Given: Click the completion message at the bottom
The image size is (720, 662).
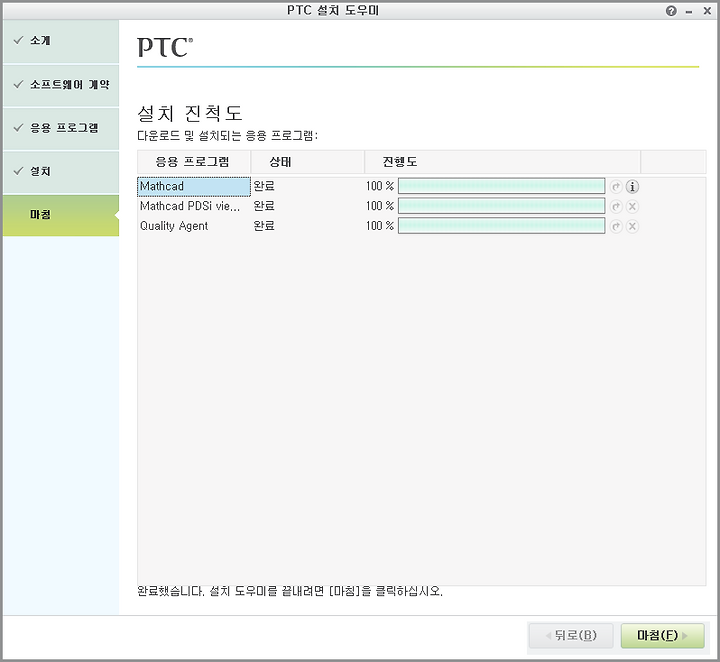Looking at the screenshot, I should coord(290,591).
